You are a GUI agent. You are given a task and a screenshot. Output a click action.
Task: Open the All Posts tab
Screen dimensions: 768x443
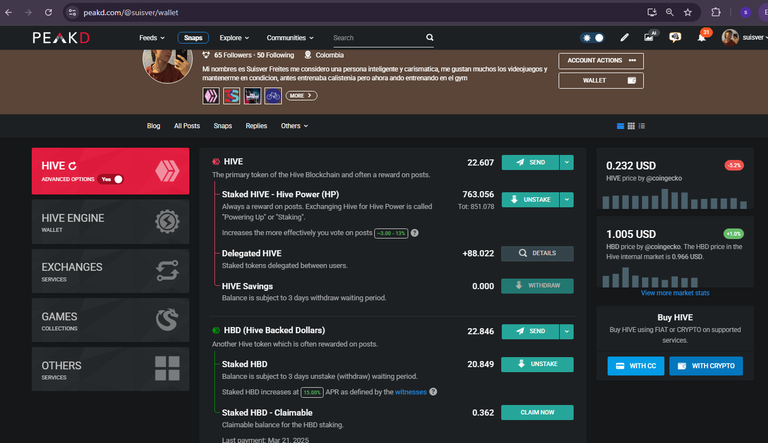pos(187,126)
